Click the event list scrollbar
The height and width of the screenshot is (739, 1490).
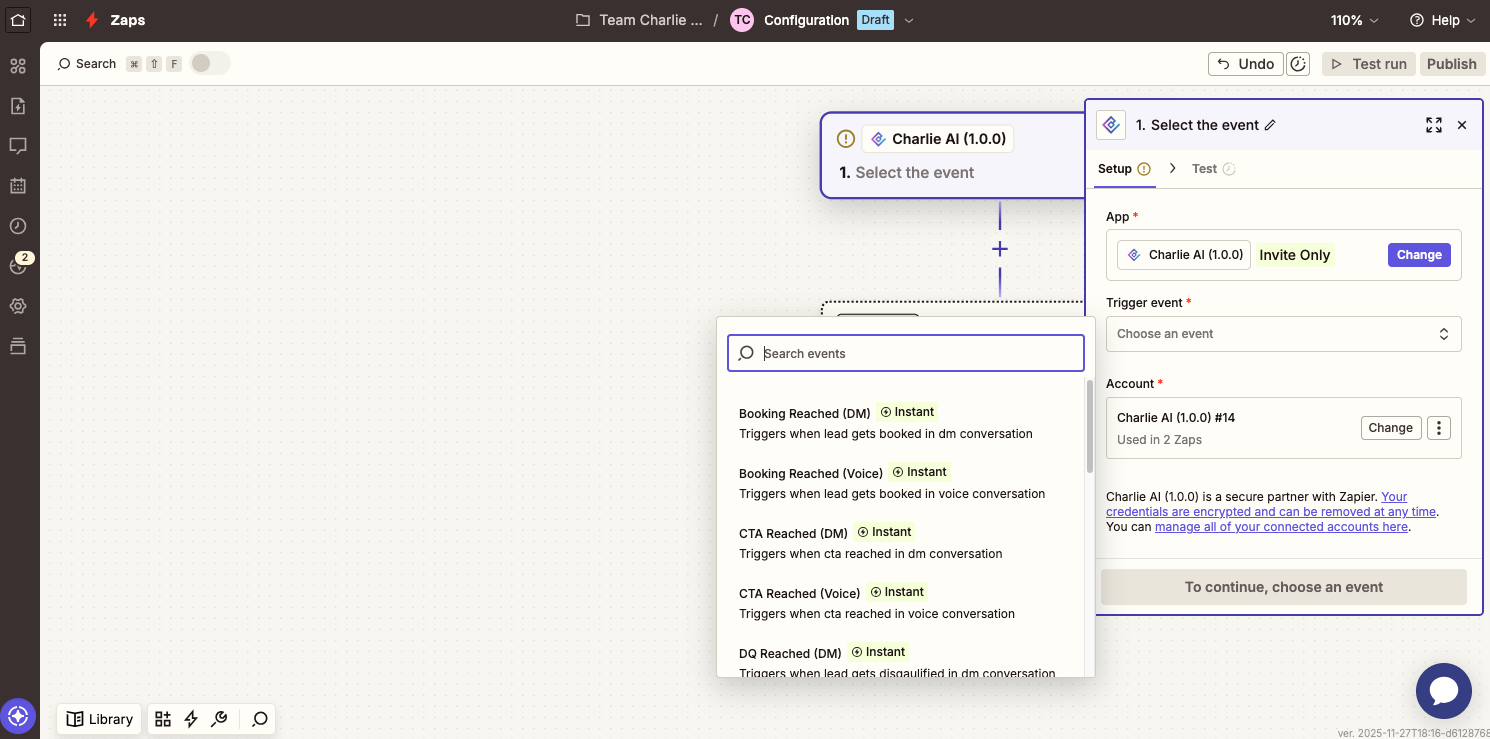tap(1090, 426)
